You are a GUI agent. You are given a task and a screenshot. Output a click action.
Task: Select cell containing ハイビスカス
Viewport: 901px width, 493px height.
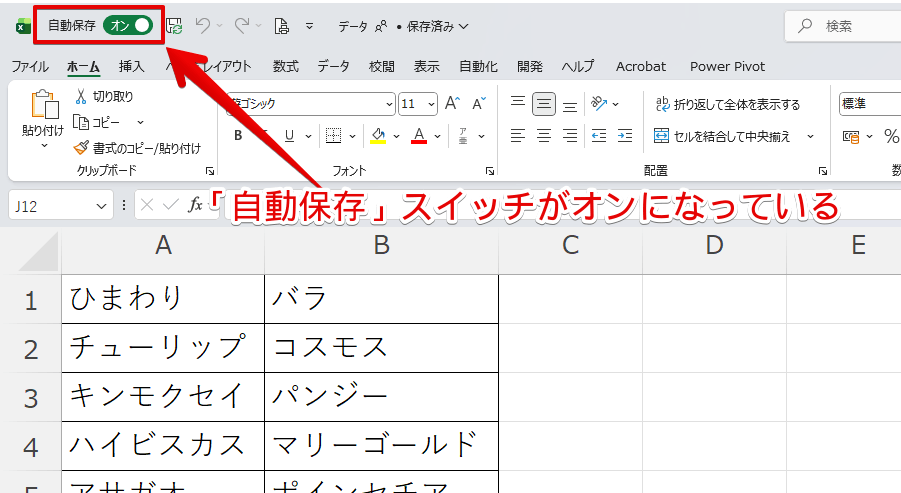(163, 446)
